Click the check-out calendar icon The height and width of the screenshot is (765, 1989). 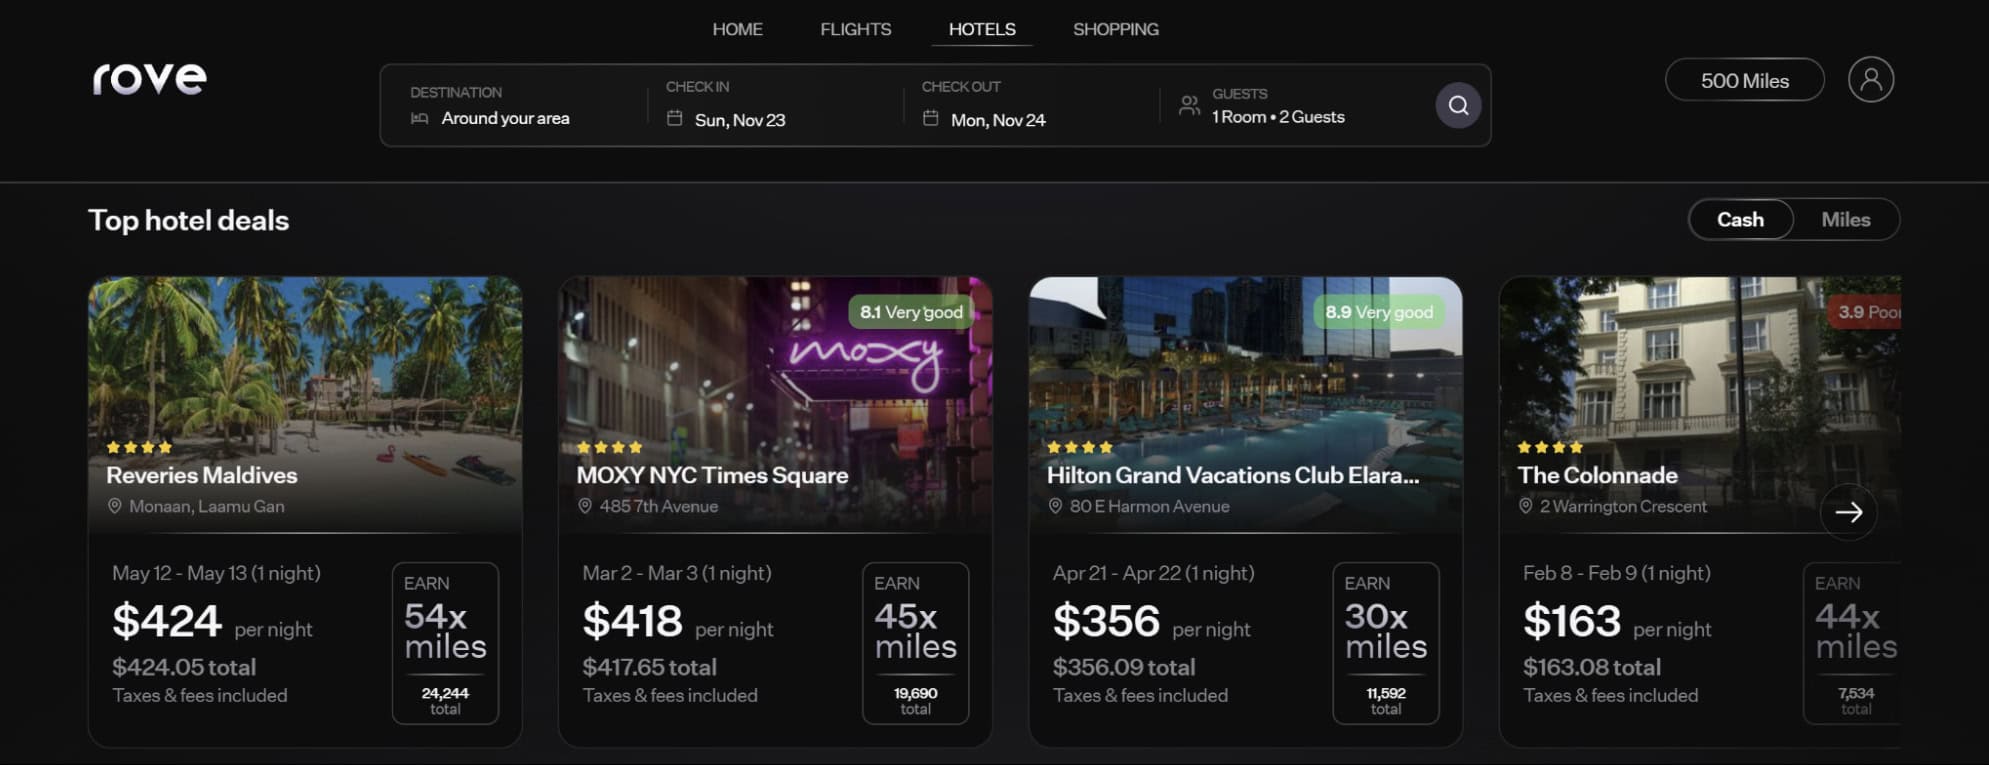[930, 118]
